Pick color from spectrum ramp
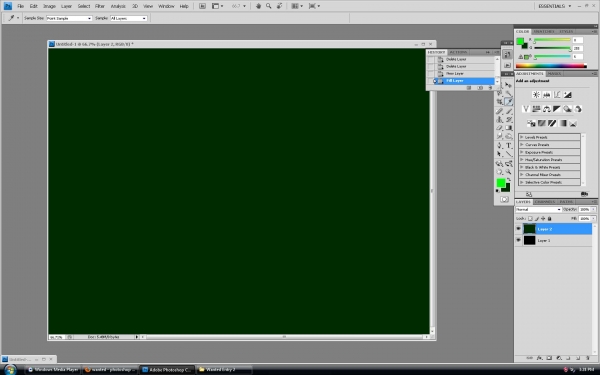This screenshot has width=600, height=375. [x=551, y=66]
